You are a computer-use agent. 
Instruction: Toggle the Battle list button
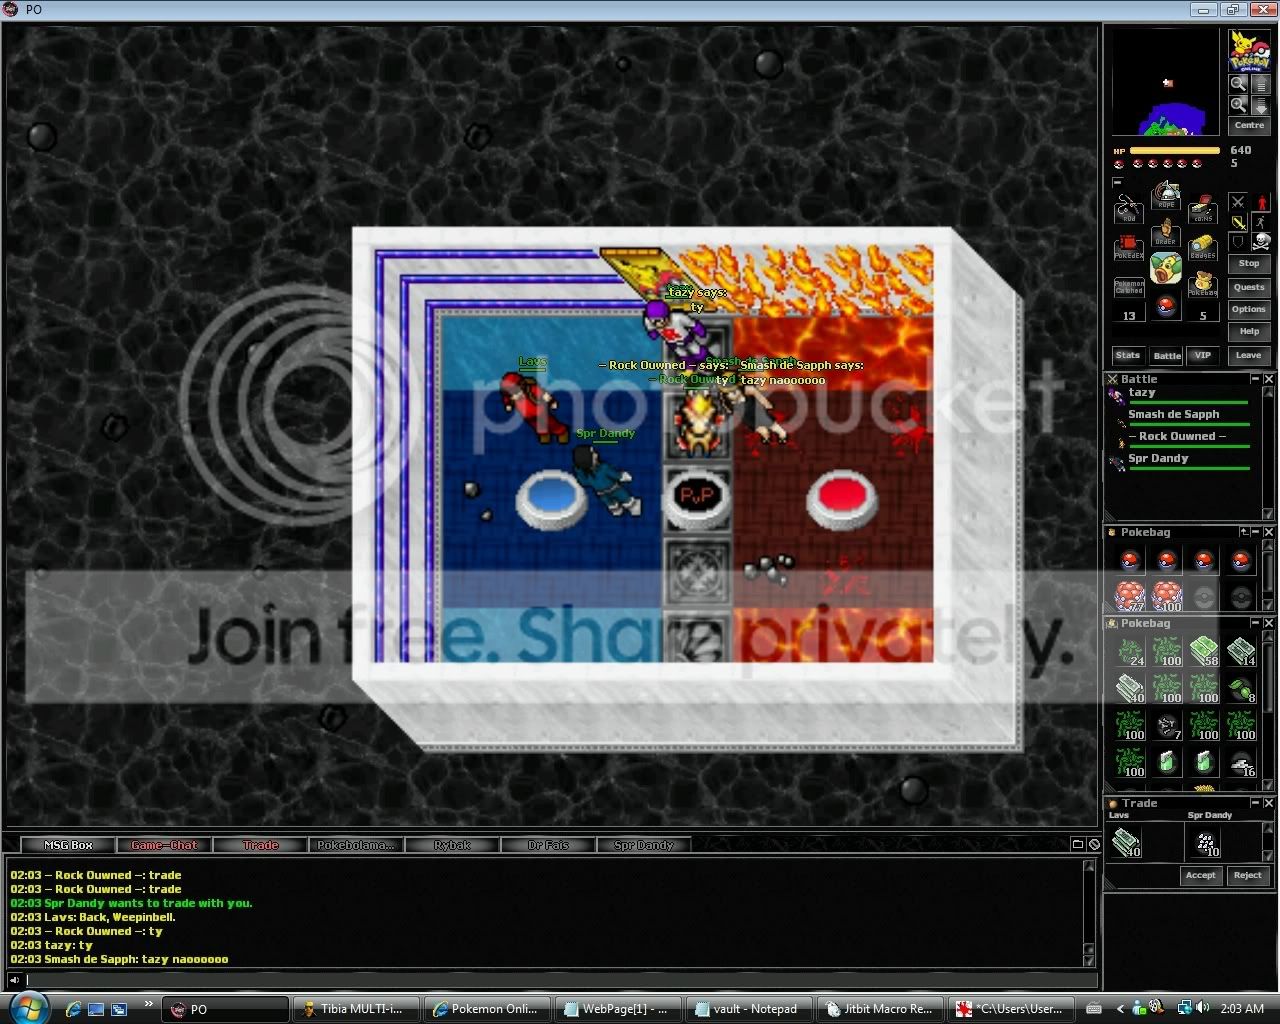tap(1167, 355)
